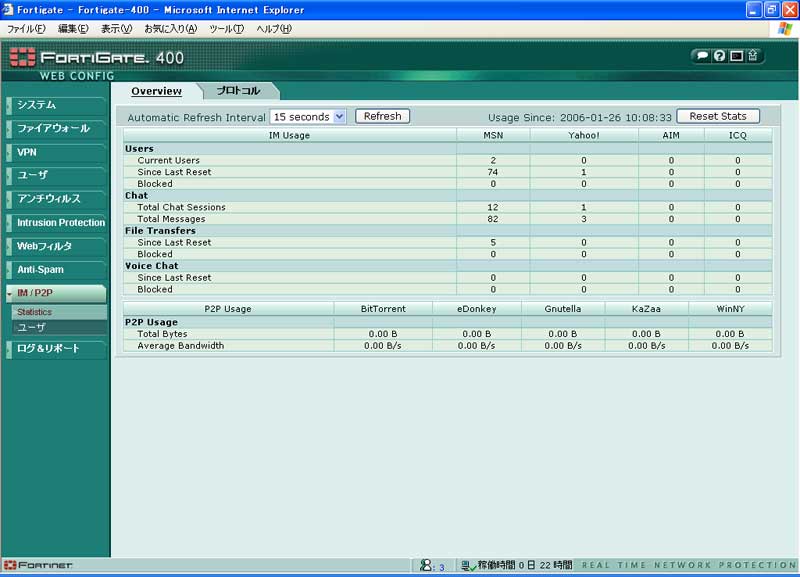Open online help question mark icon
Viewport: 800px width, 577px height.
coord(719,56)
